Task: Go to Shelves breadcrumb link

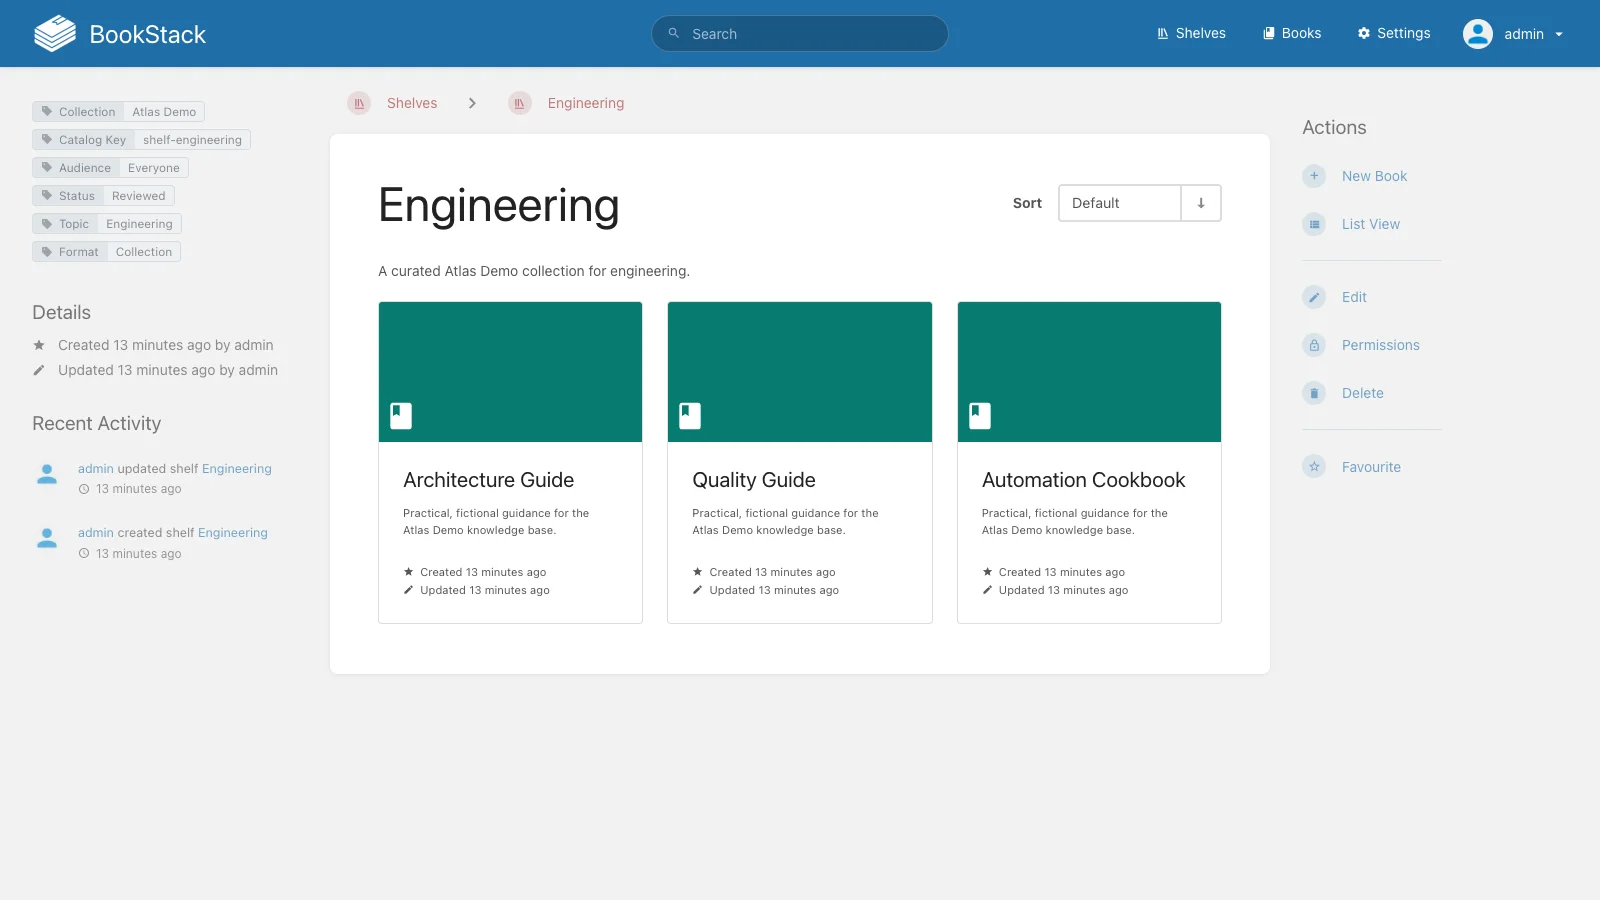Action: click(x=412, y=103)
